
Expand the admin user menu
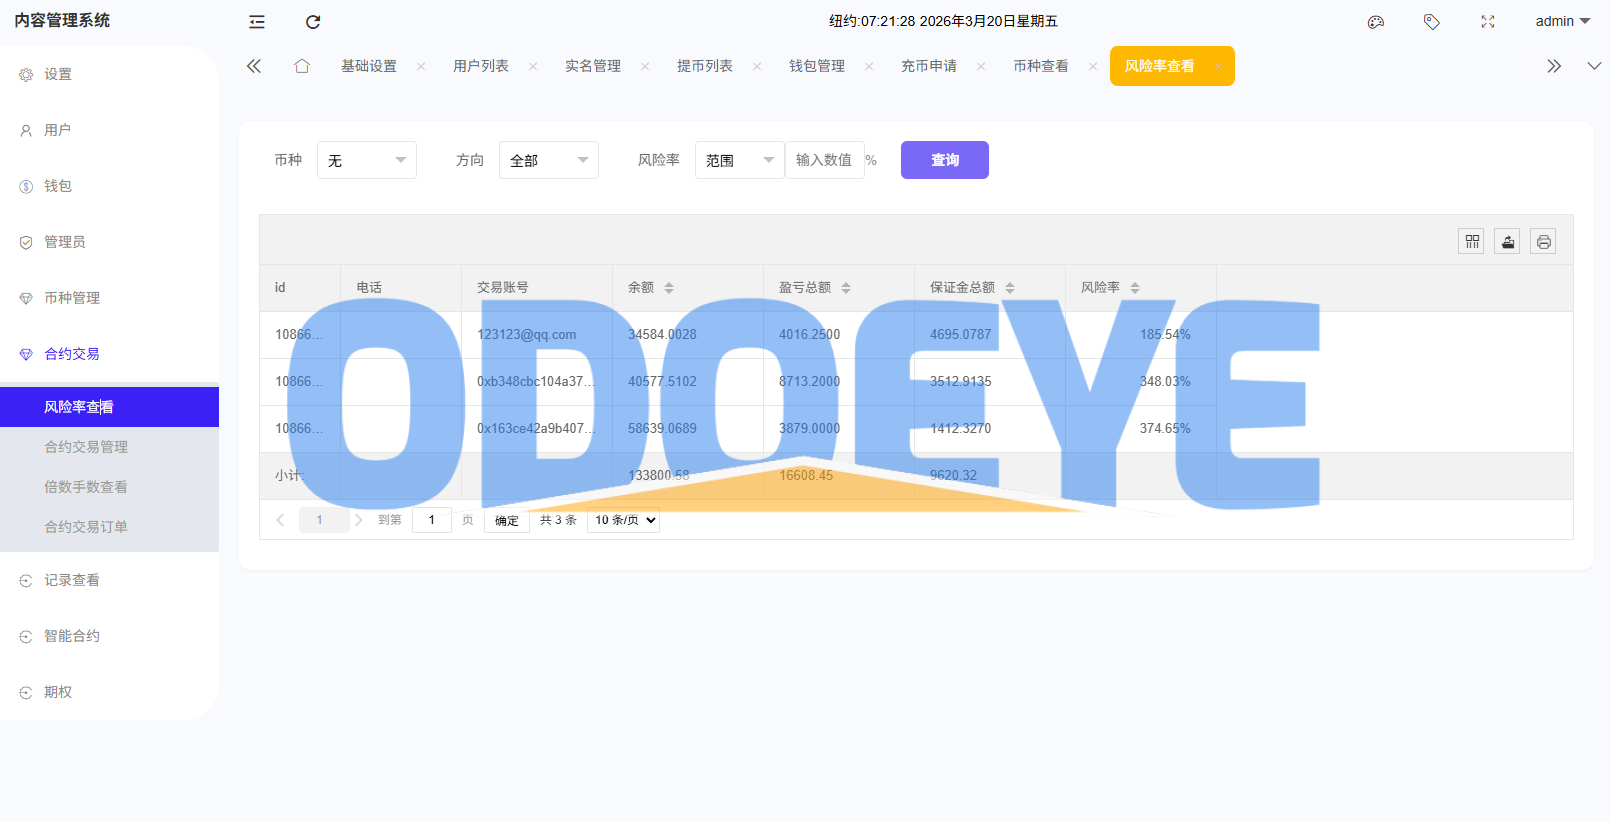click(x=1562, y=21)
